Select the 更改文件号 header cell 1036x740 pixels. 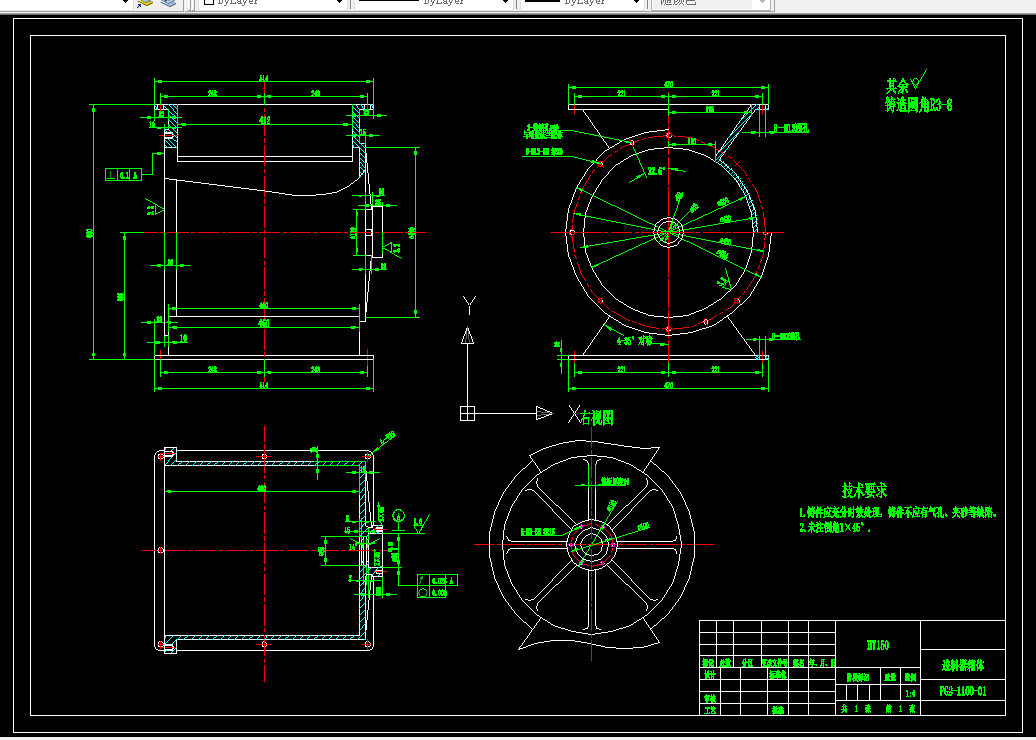pos(775,662)
